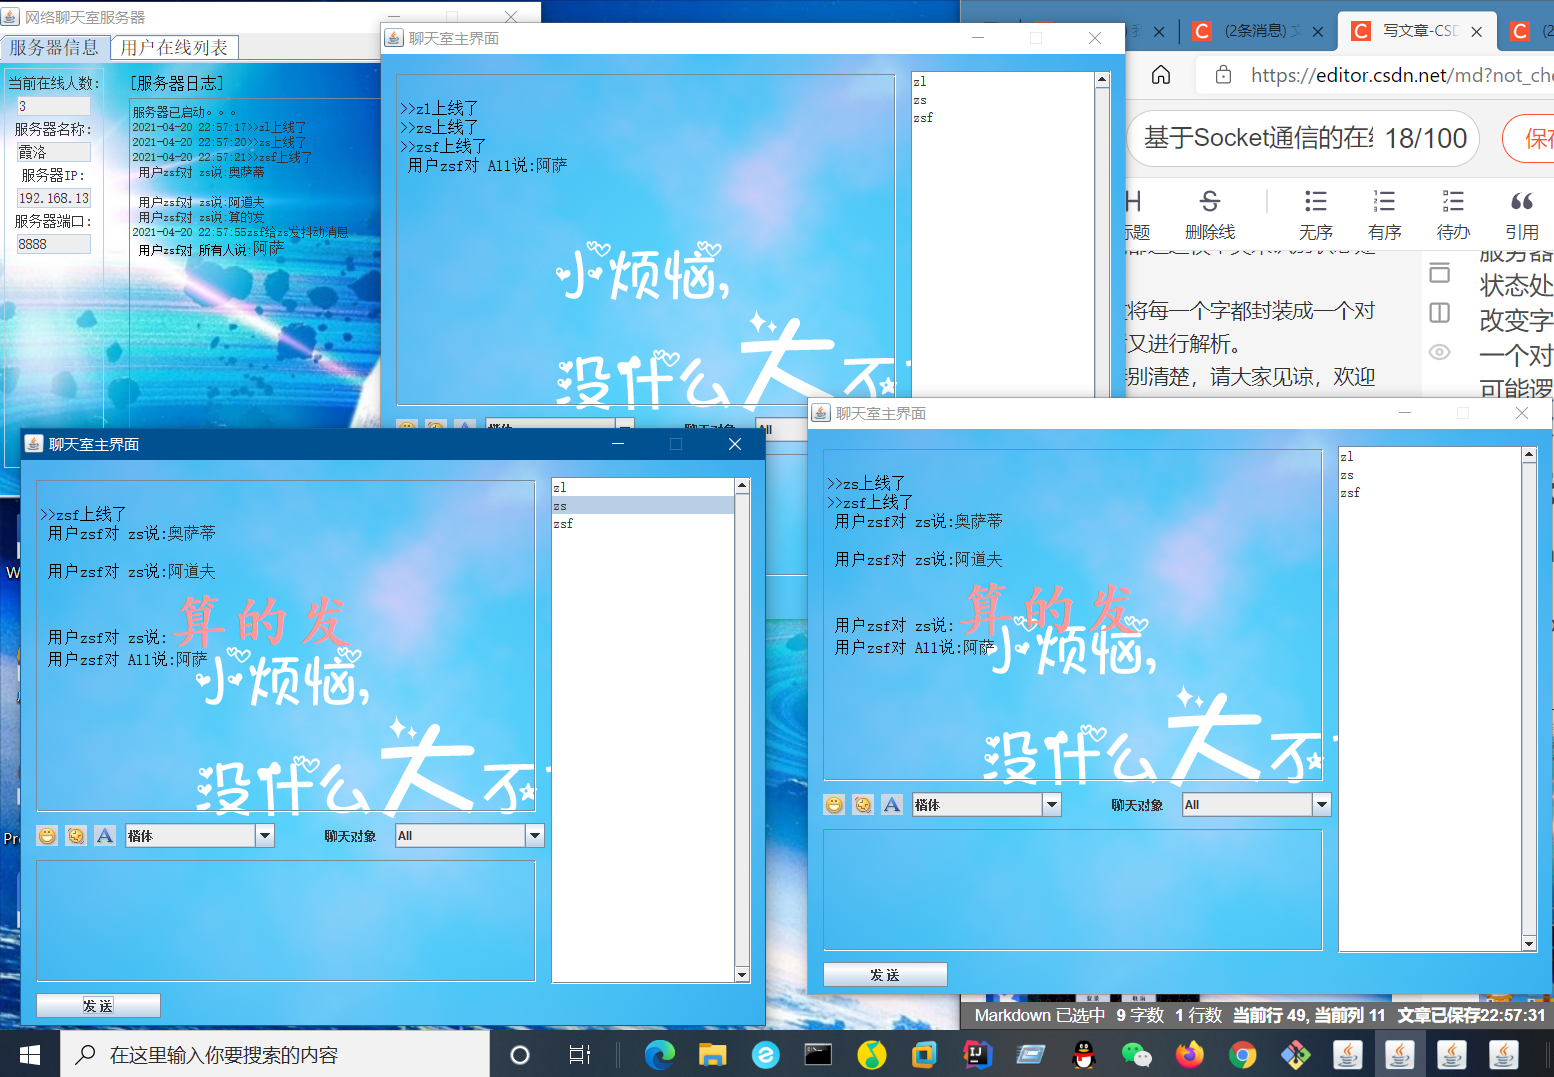Click the second emoji icon in right chat window
The width and height of the screenshot is (1554, 1077).
point(862,804)
